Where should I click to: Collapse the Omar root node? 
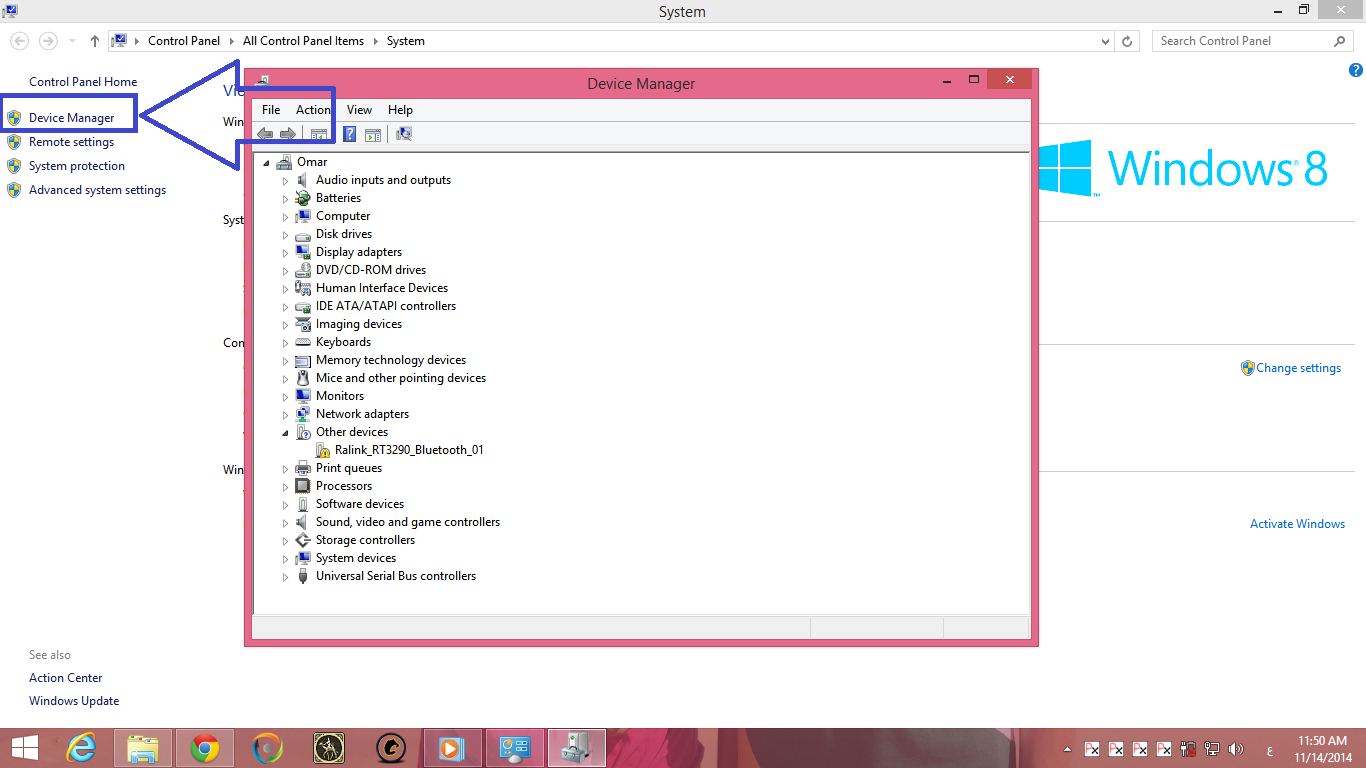pyautogui.click(x=266, y=163)
